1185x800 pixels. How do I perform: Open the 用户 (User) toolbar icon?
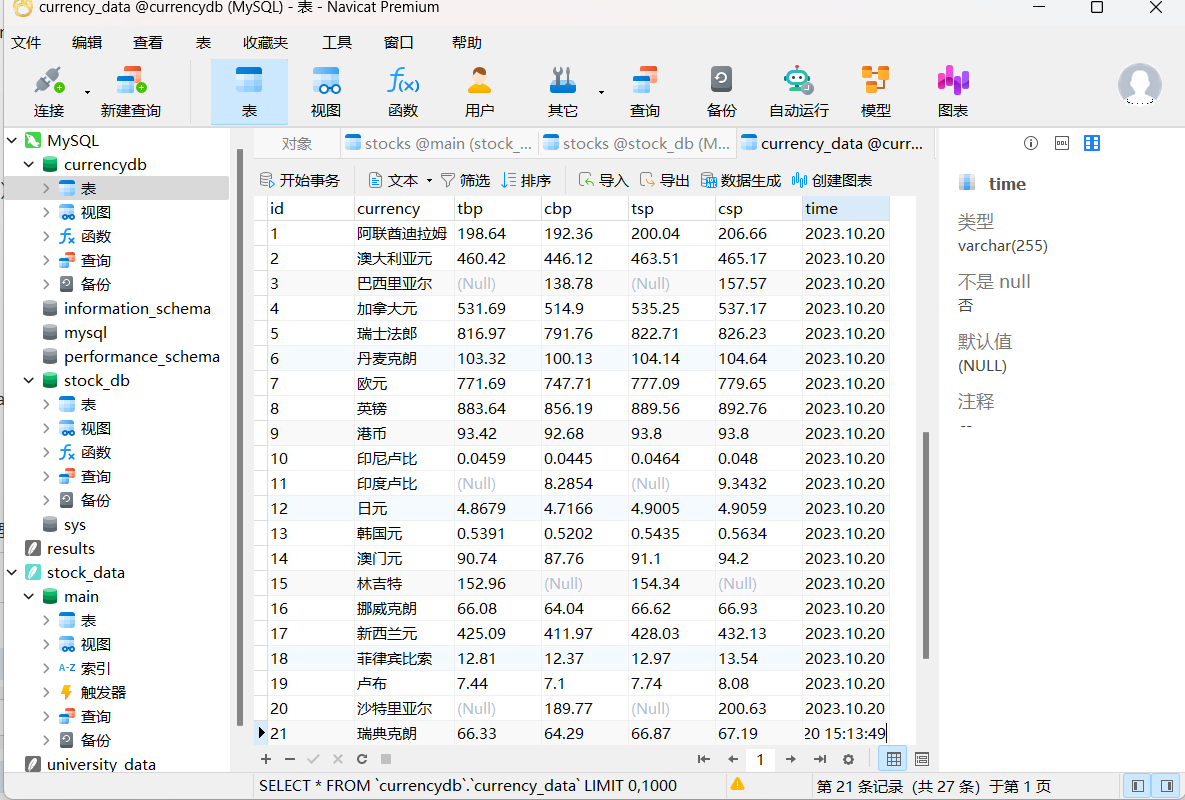(479, 92)
